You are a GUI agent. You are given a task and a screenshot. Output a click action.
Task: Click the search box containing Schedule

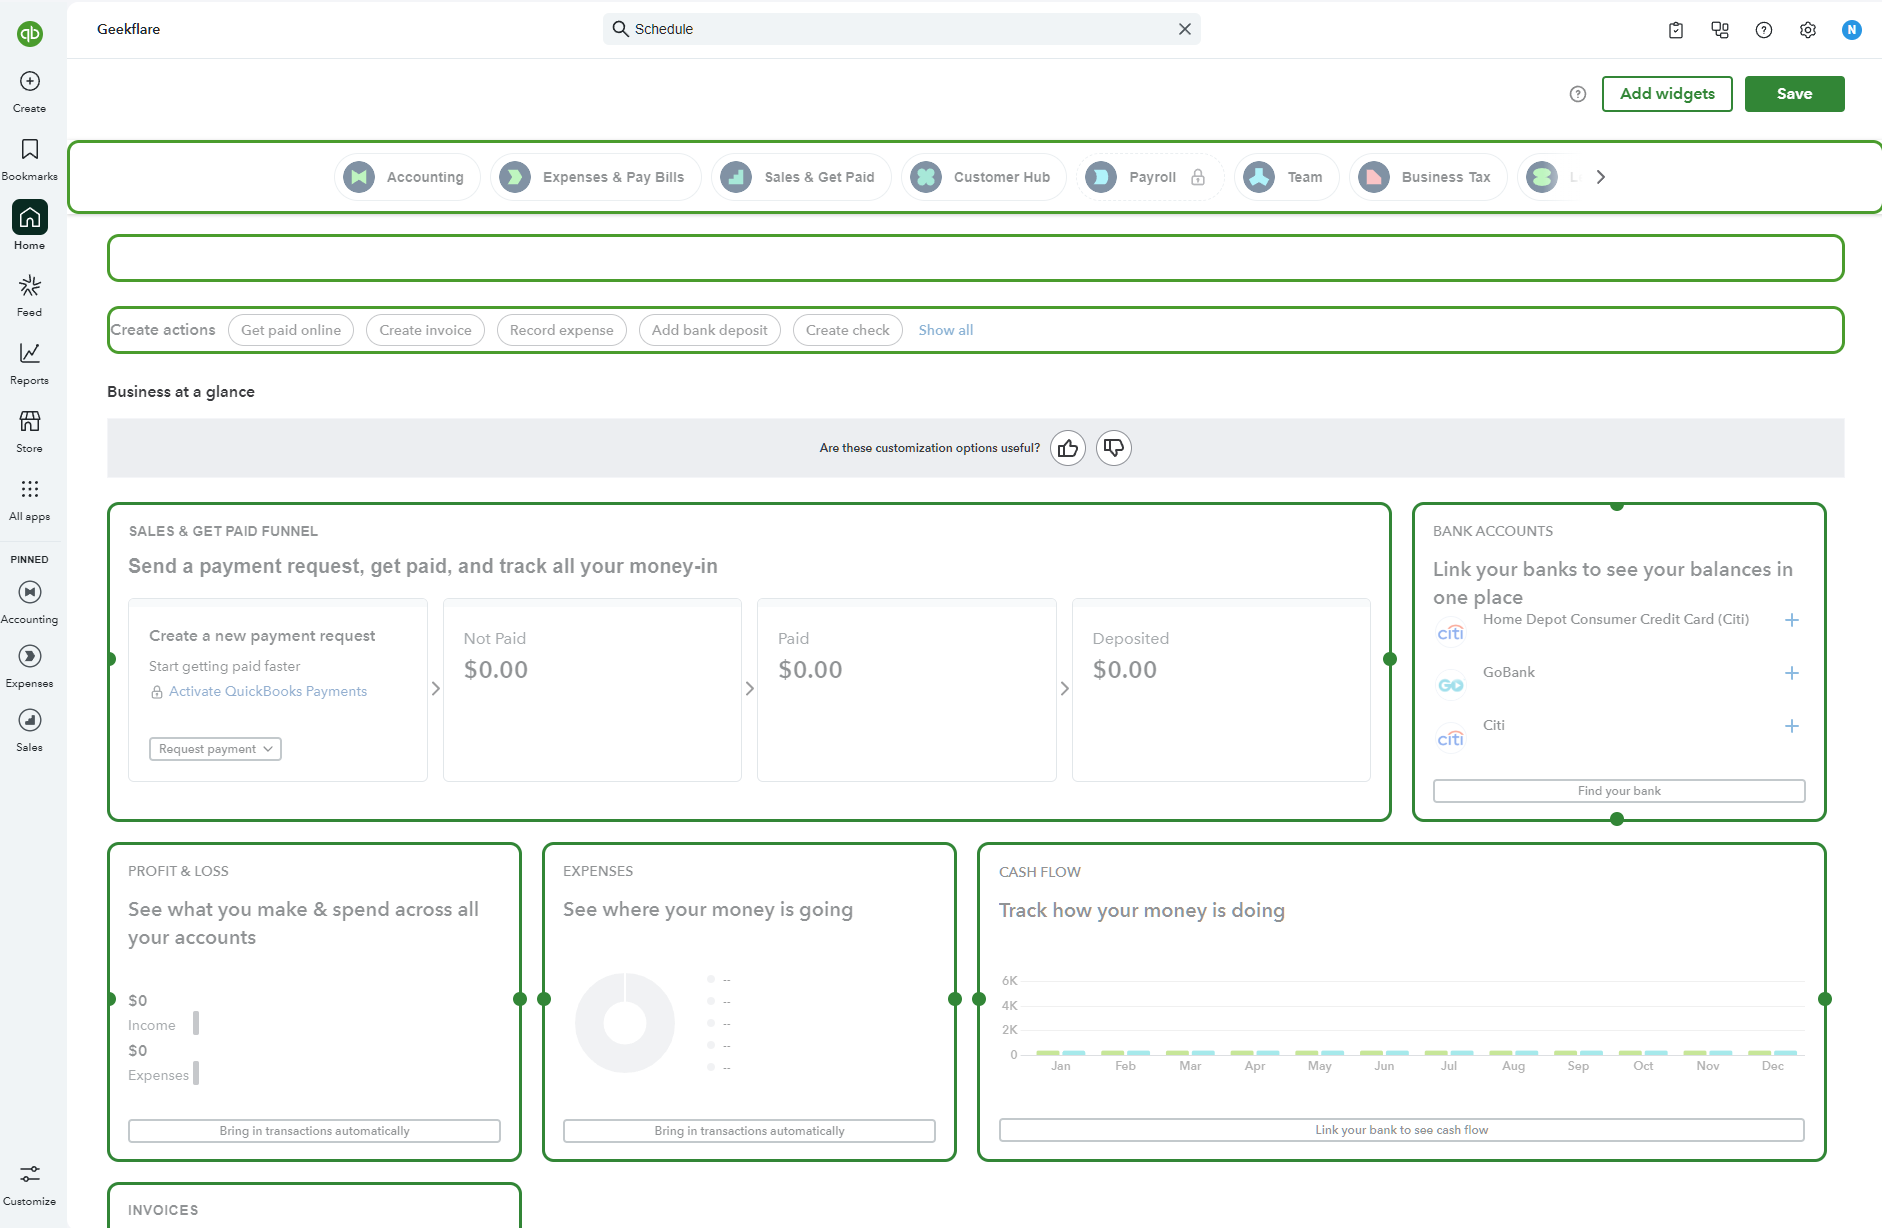coord(902,29)
